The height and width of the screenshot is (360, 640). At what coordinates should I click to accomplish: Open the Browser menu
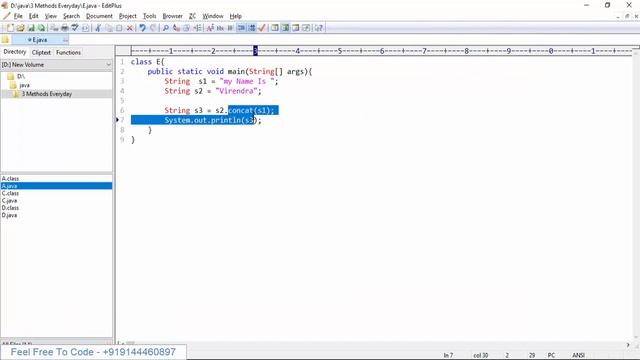(x=172, y=16)
